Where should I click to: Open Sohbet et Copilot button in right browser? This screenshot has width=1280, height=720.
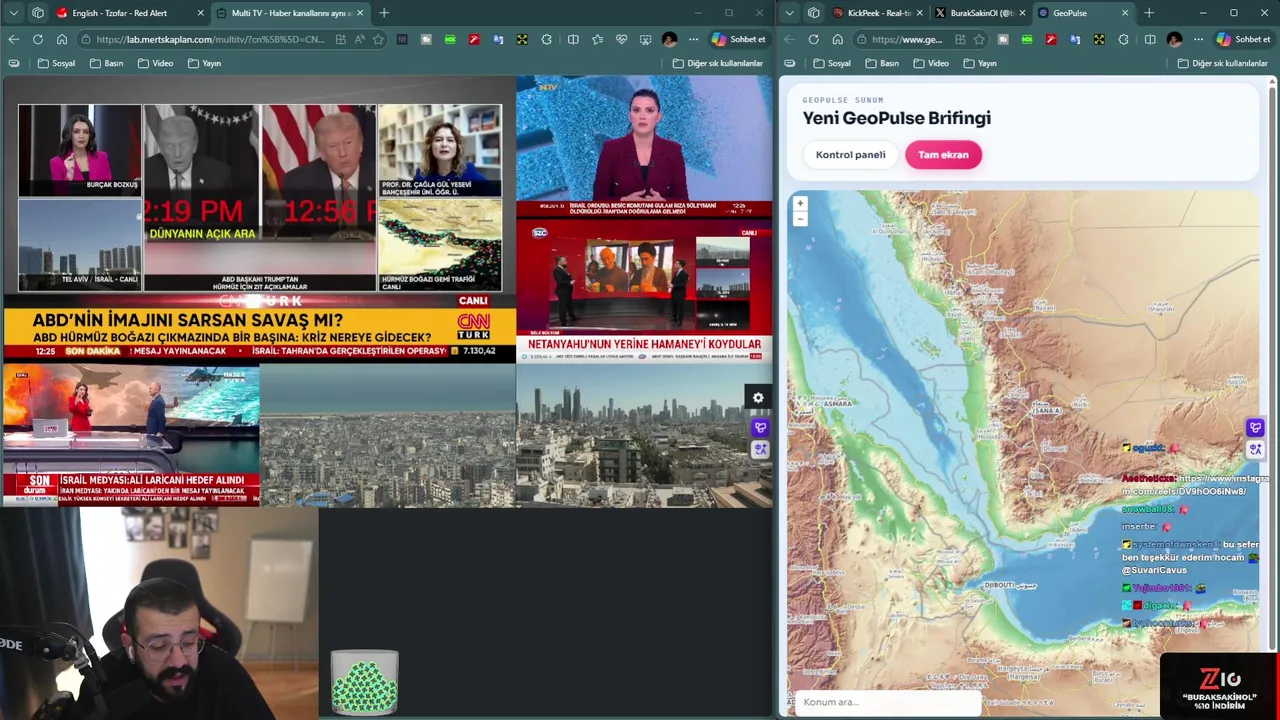coord(1243,39)
